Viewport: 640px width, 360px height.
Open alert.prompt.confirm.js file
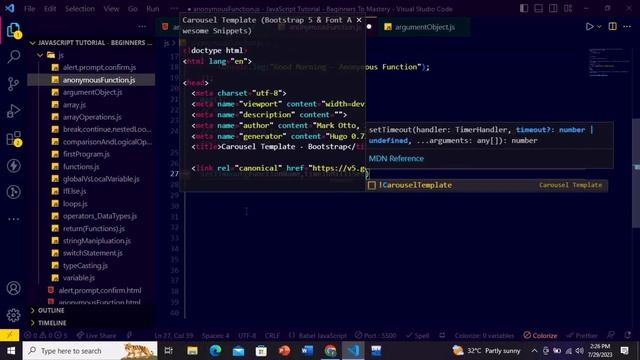[99, 67]
